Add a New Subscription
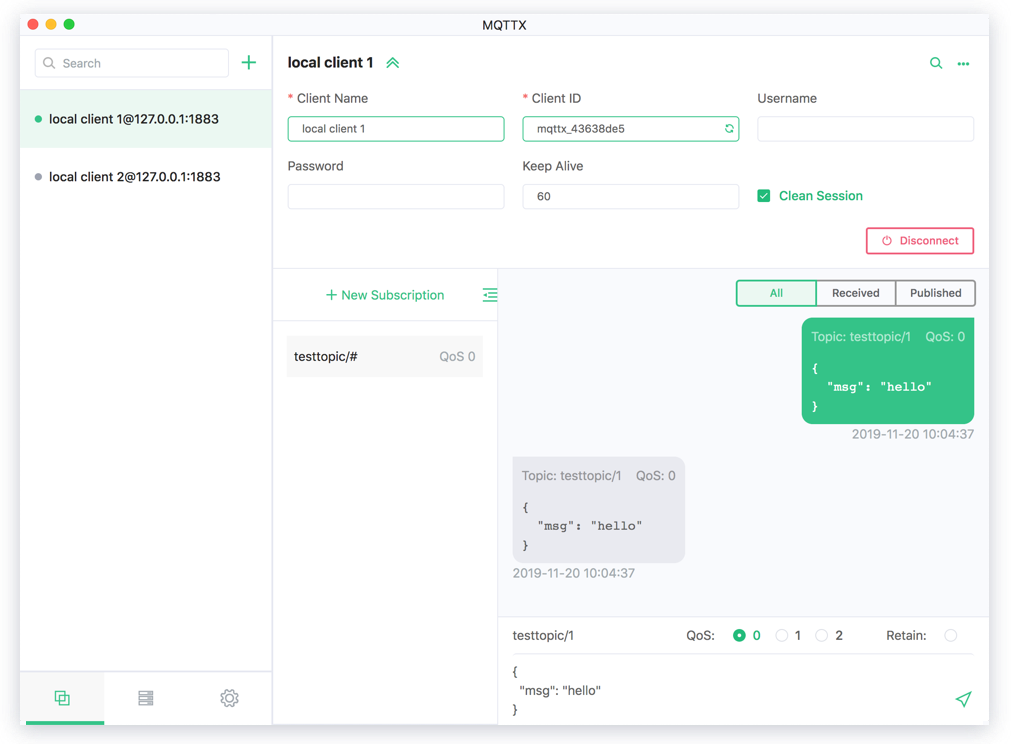Image resolution: width=1011 pixels, height=744 pixels. [385, 295]
